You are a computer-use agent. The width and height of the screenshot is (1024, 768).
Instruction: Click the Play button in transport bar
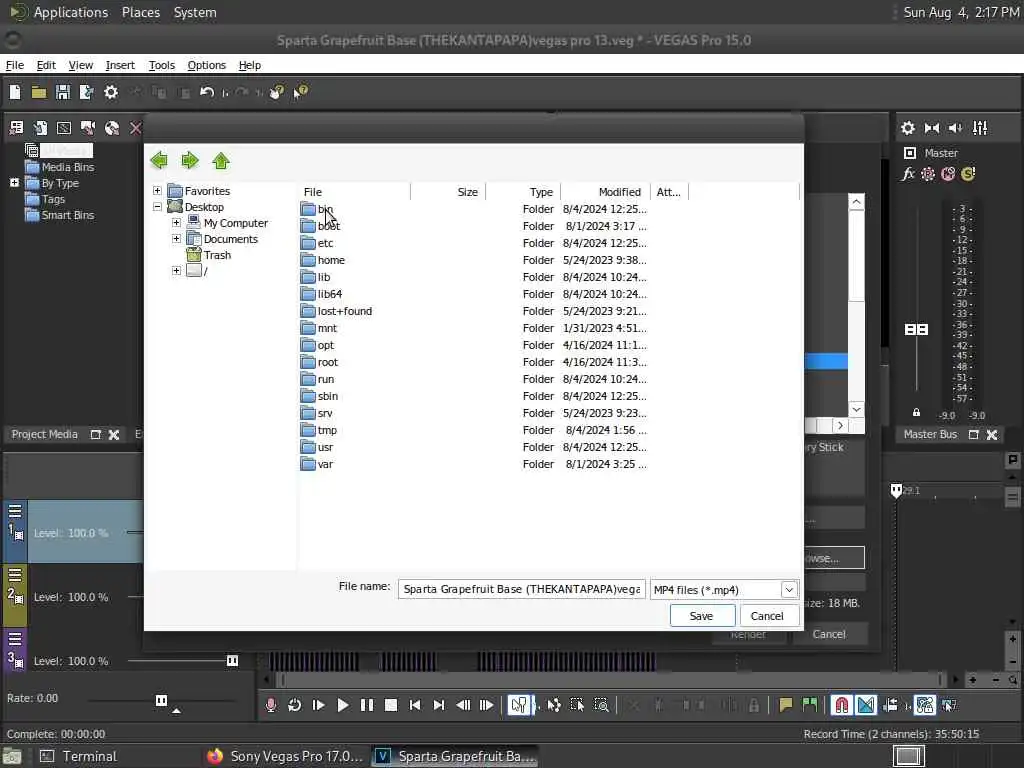(x=342, y=705)
